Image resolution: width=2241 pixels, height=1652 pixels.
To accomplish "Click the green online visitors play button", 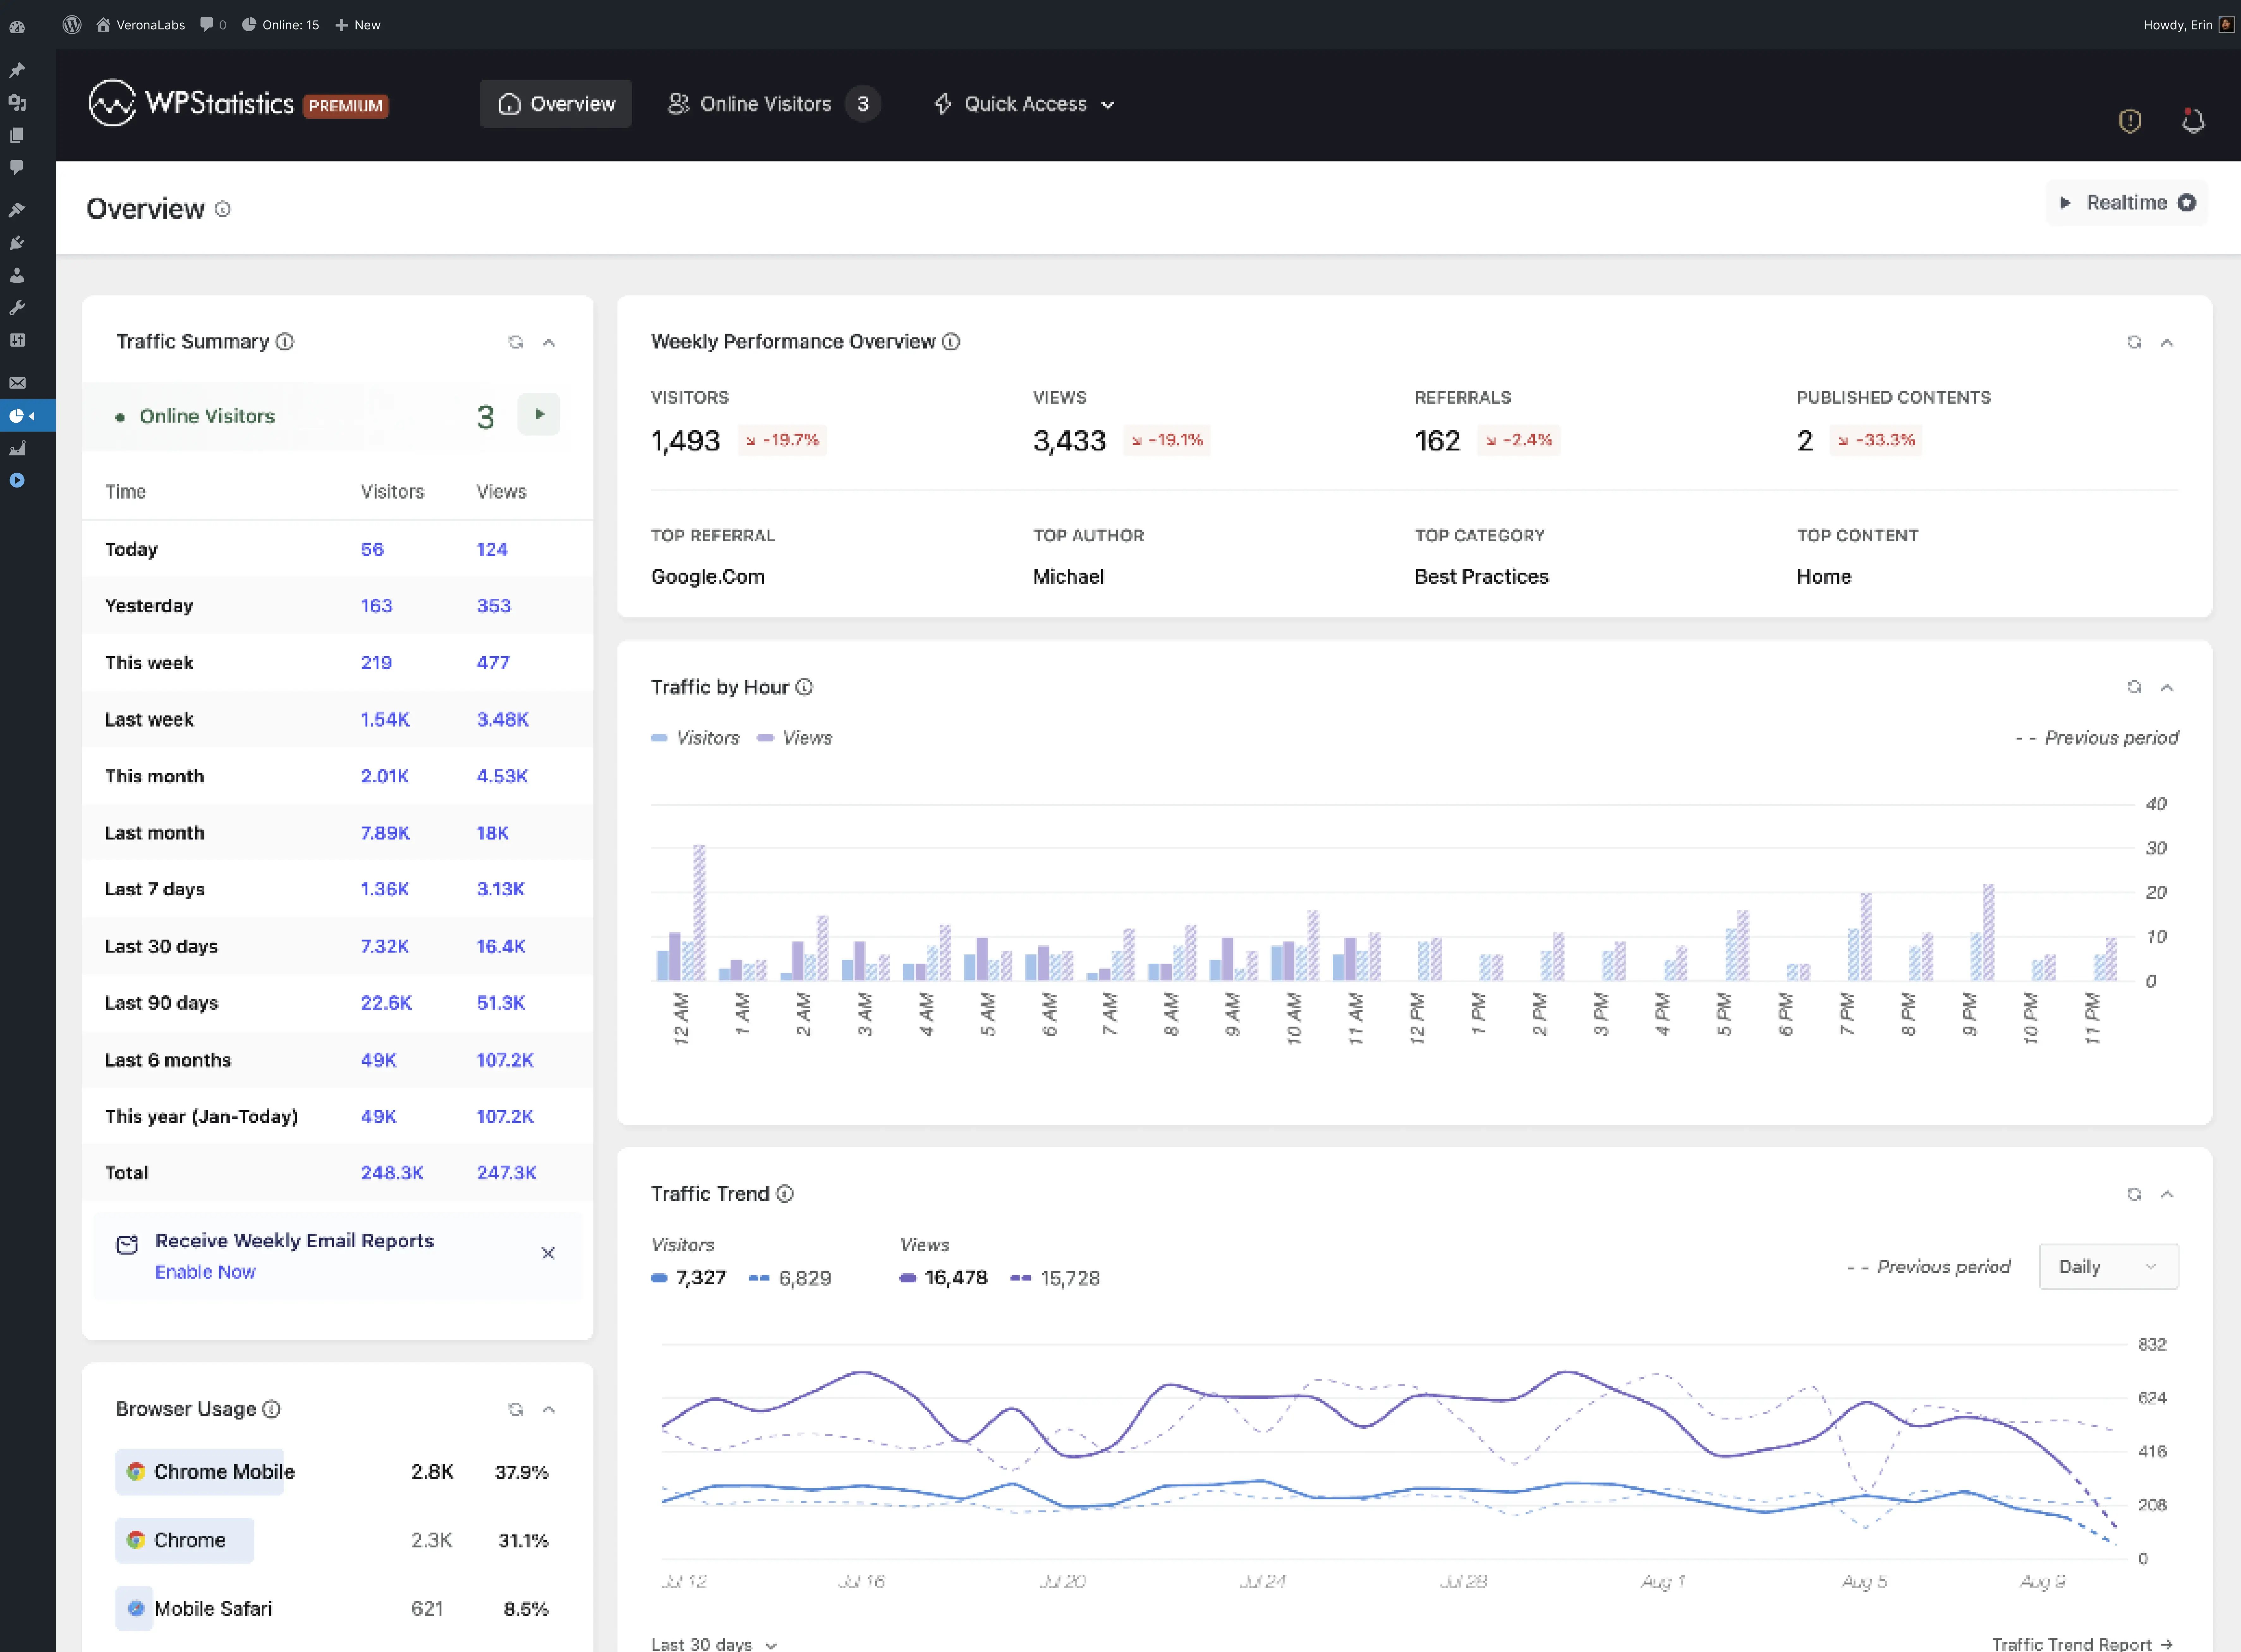I will click(x=539, y=414).
